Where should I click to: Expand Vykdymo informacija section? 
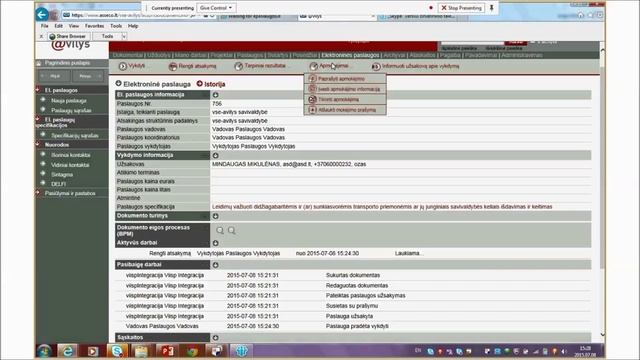216,155
